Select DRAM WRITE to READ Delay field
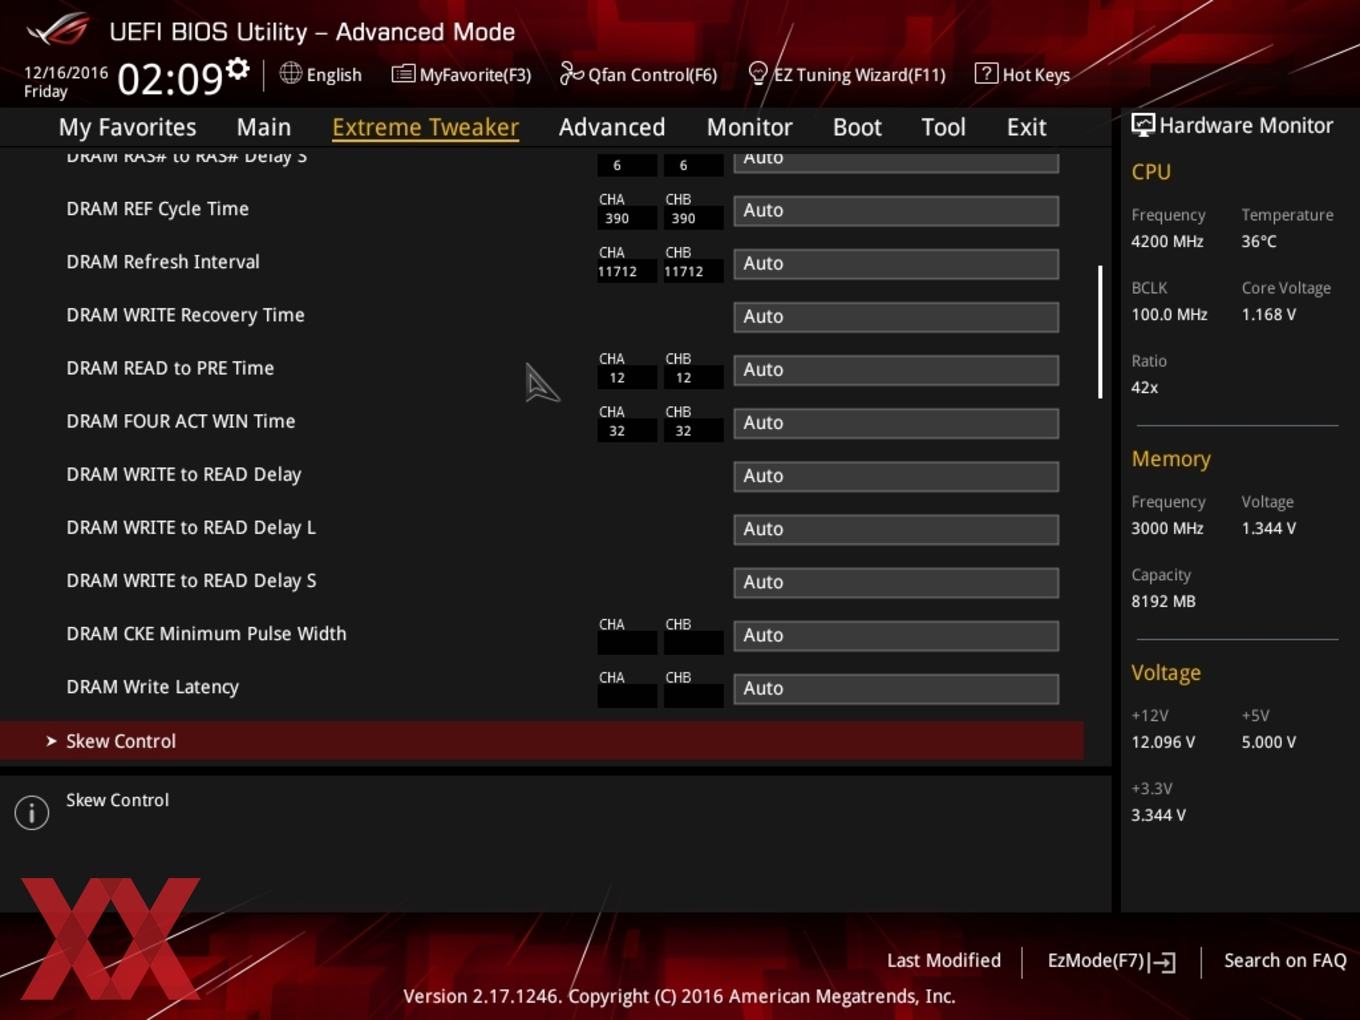The width and height of the screenshot is (1360, 1020). pyautogui.click(x=896, y=475)
